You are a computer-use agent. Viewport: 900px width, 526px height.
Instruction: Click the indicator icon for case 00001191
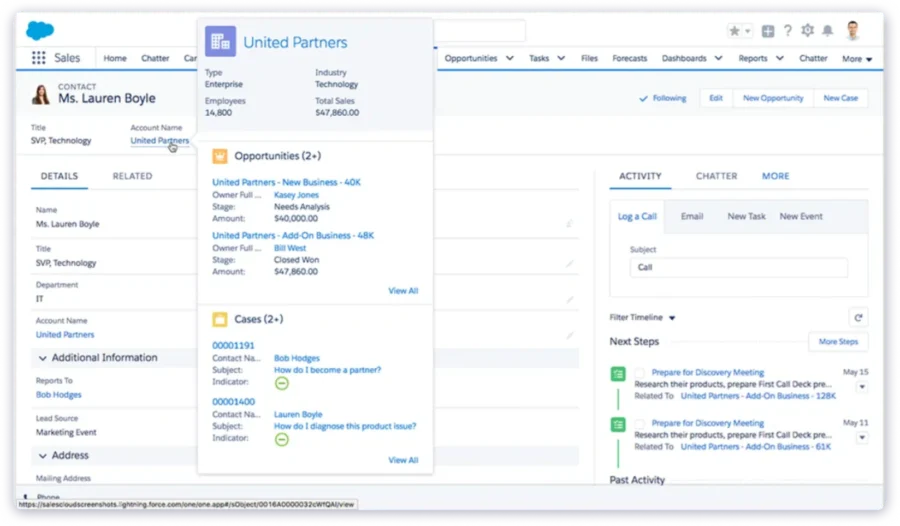tap(281, 384)
